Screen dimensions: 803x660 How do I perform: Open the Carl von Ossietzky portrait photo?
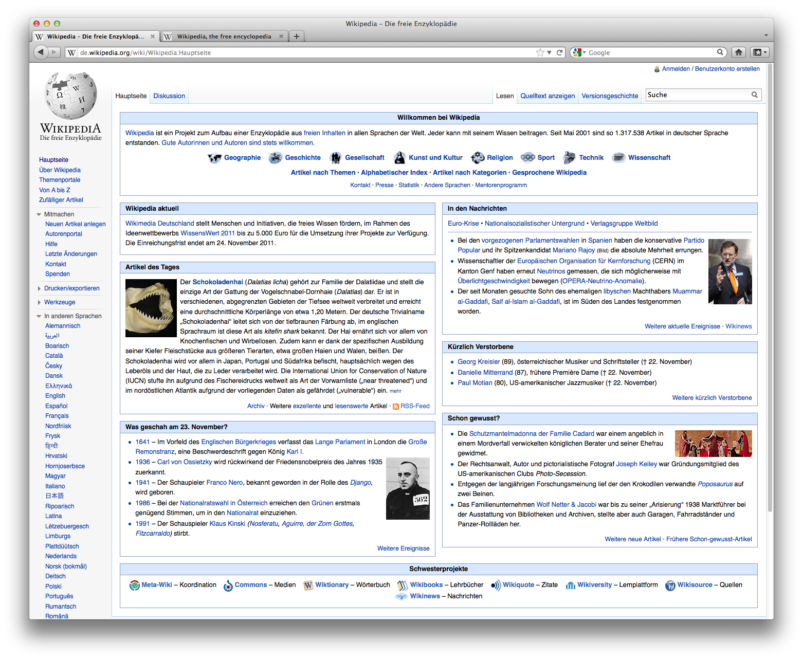408,488
